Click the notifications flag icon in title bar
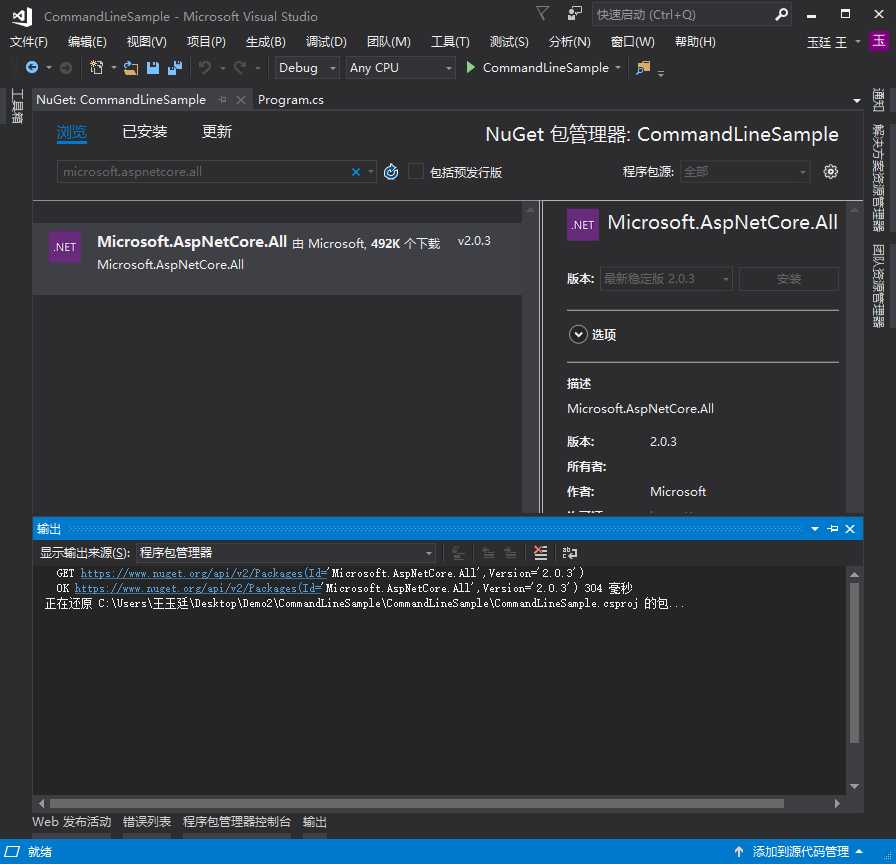 [542, 14]
